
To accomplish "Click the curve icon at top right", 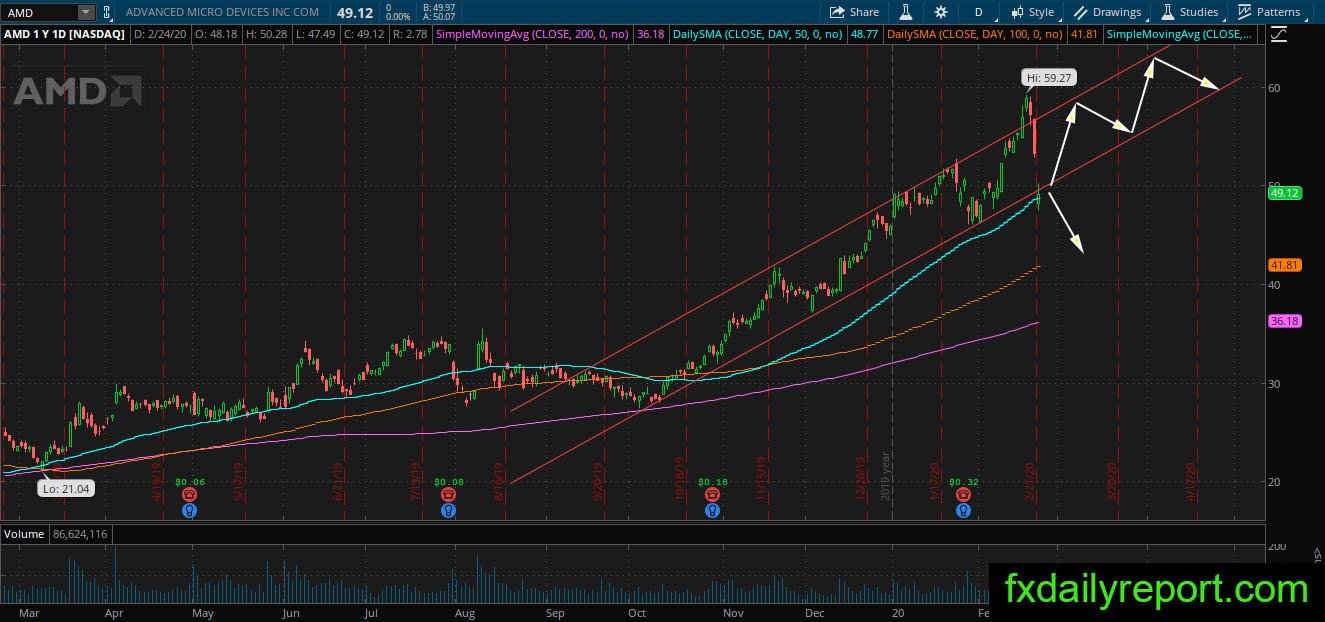I will click(x=1280, y=34).
